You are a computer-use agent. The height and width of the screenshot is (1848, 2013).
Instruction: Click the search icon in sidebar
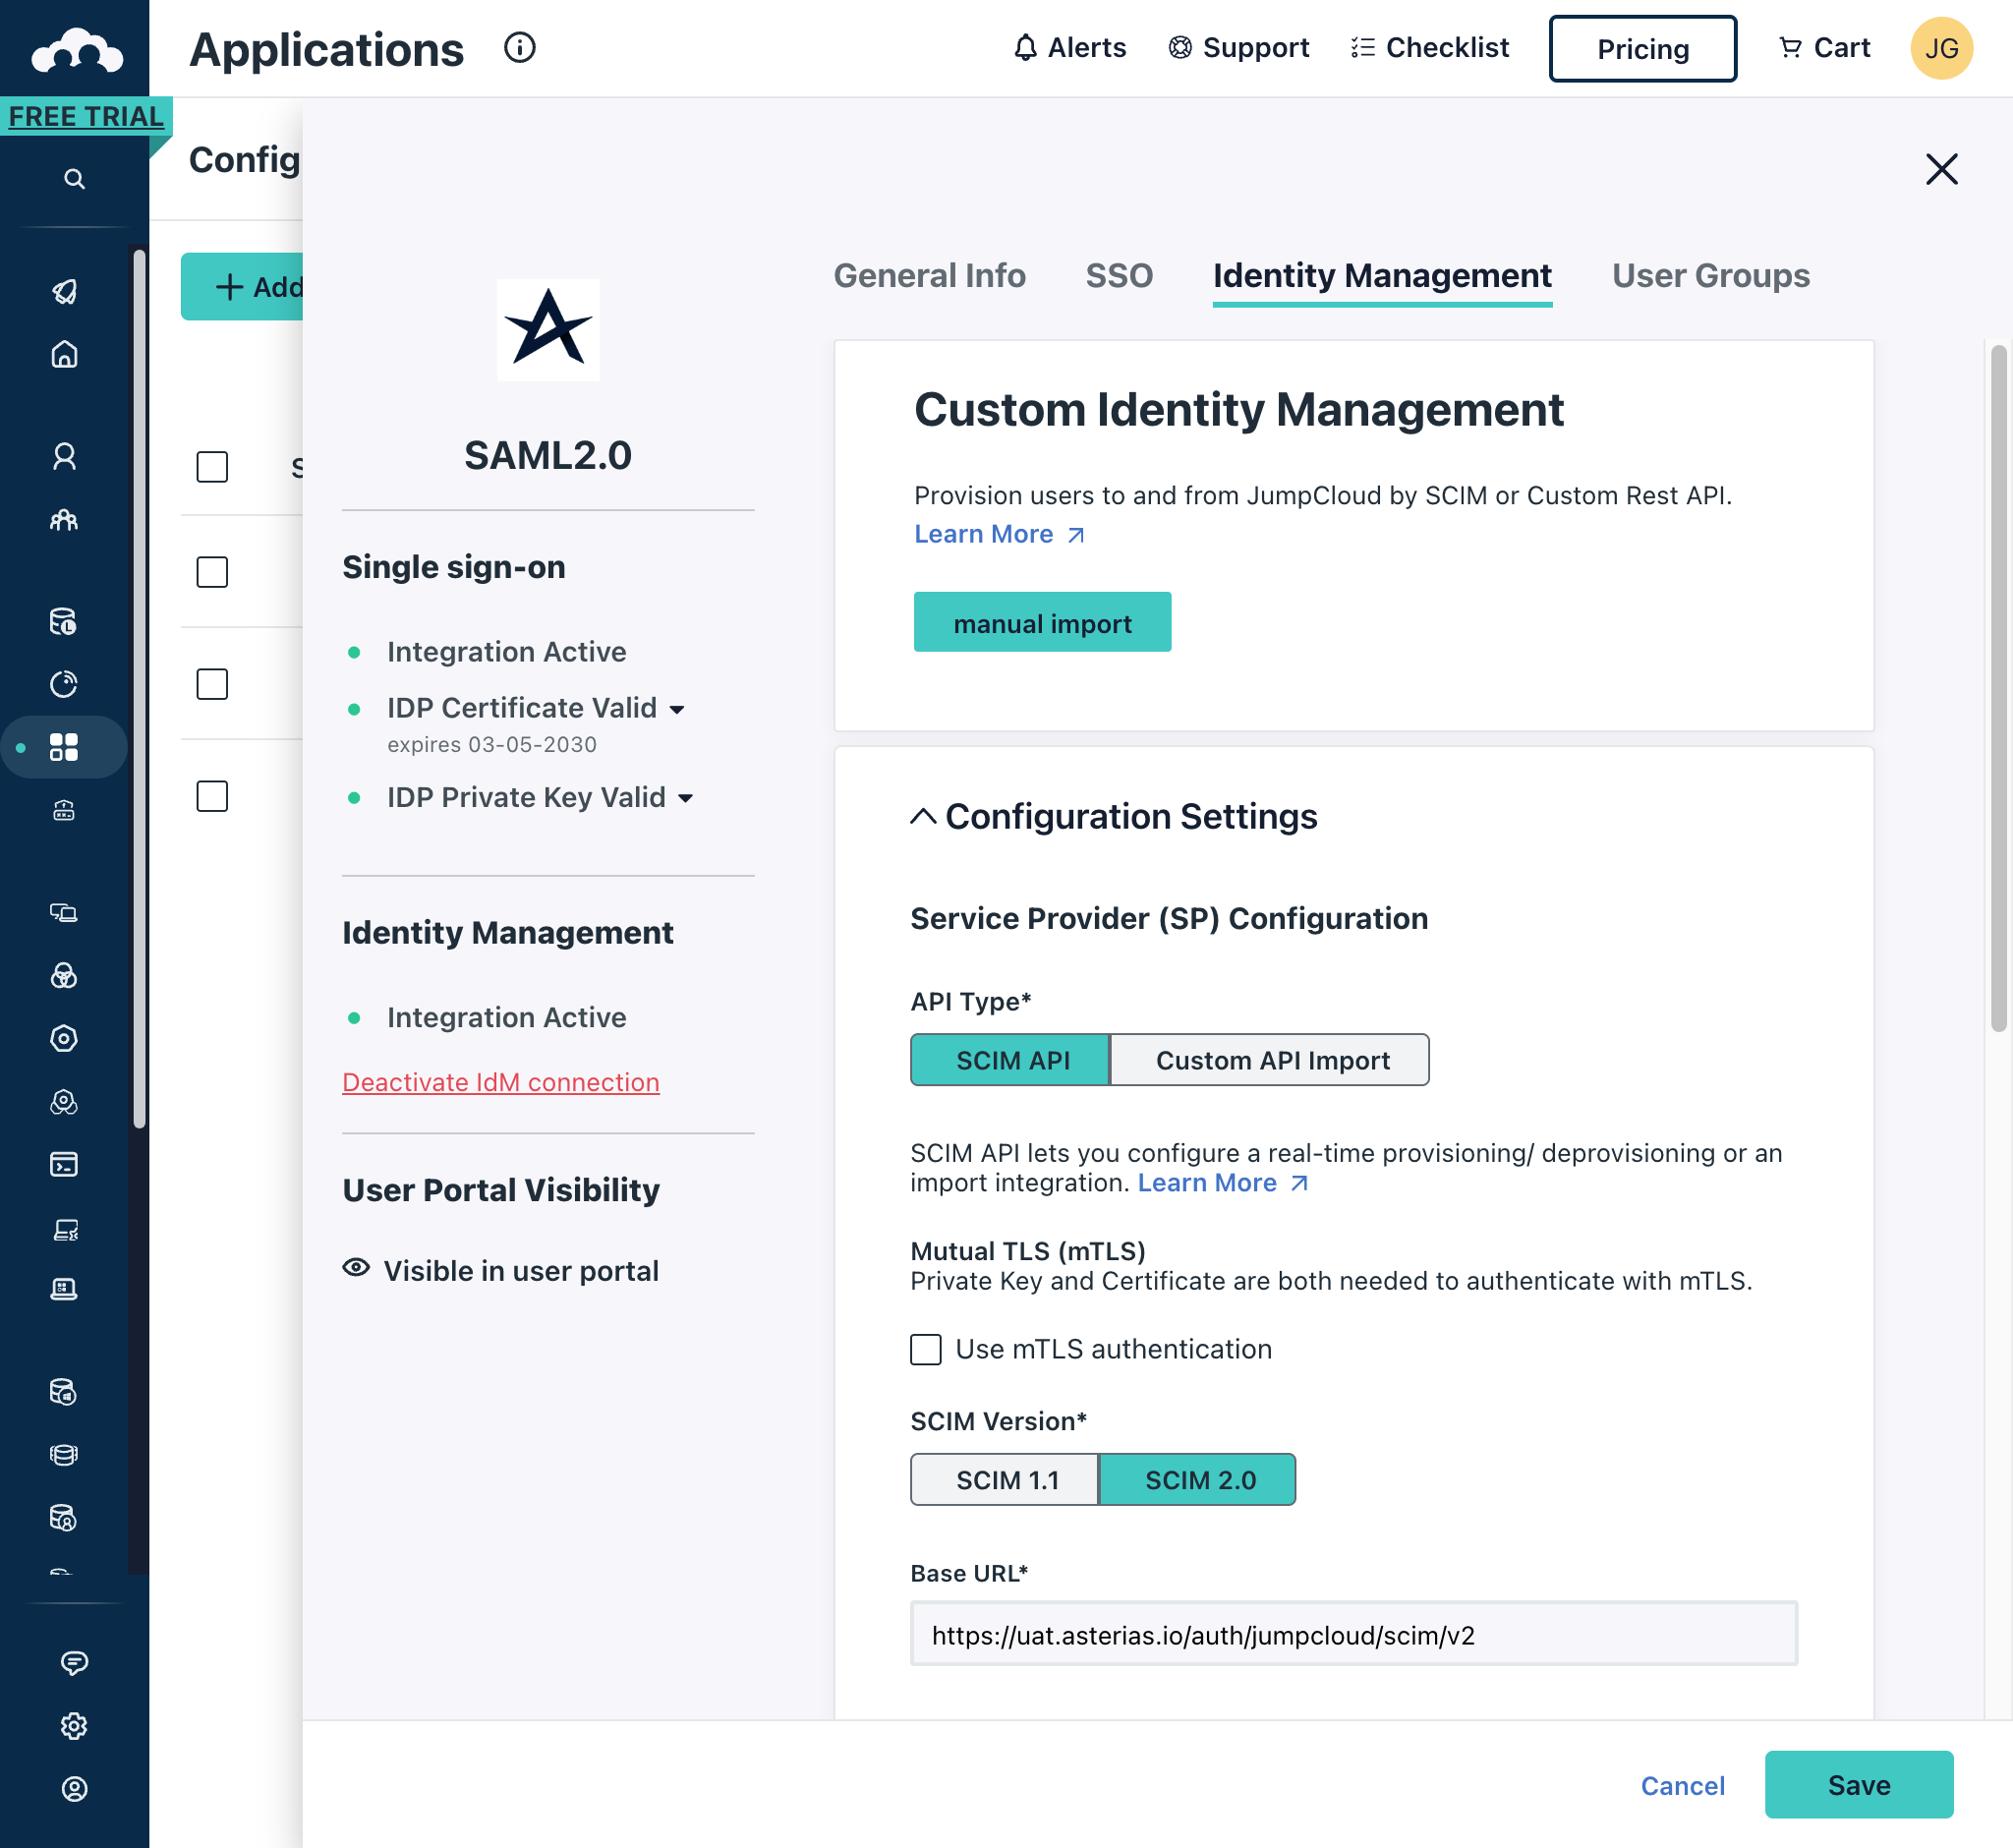click(74, 179)
